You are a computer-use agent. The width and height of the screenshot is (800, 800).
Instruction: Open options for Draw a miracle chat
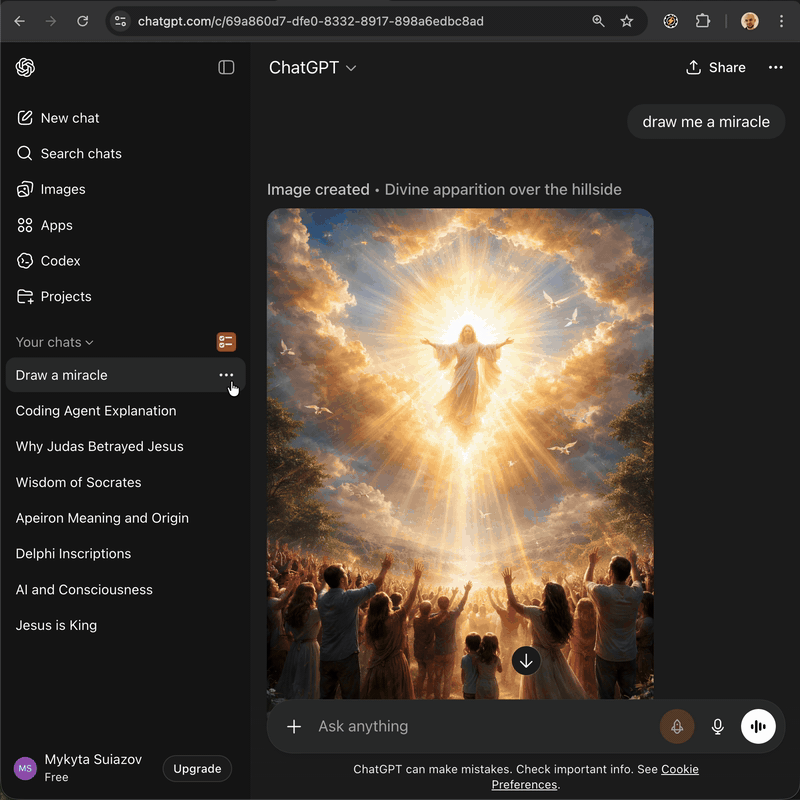(226, 374)
